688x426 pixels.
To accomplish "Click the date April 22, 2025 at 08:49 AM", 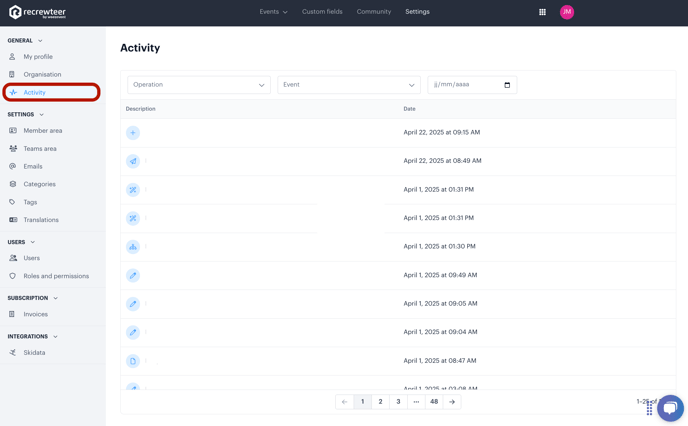I will tap(442, 161).
